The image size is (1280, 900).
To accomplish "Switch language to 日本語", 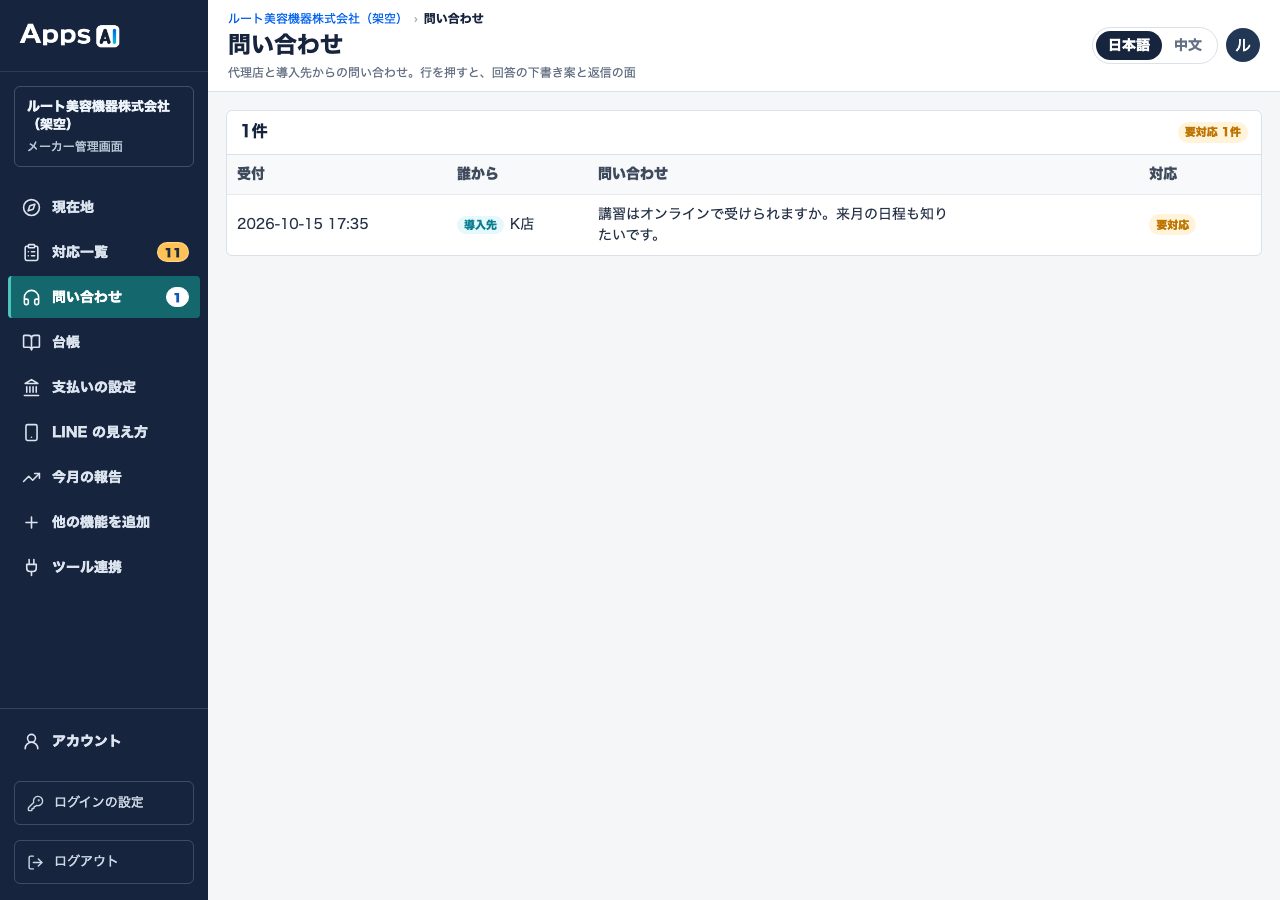I will 1129,45.
